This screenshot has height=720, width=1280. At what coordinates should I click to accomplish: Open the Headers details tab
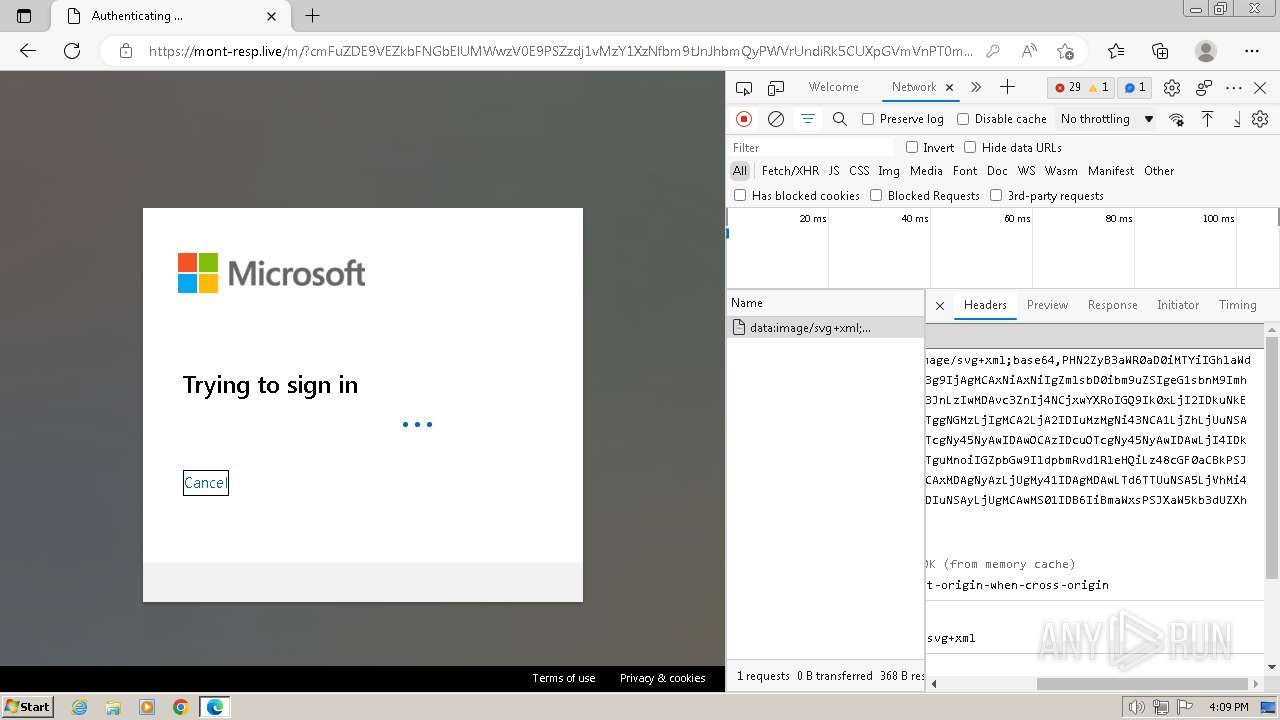click(x=985, y=305)
